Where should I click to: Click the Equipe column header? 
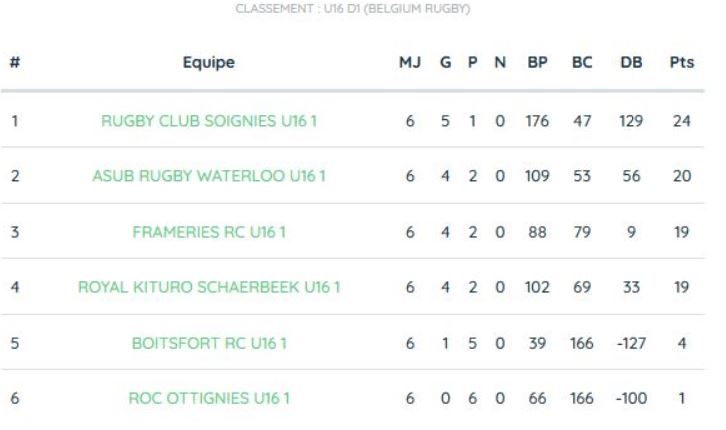(x=209, y=62)
